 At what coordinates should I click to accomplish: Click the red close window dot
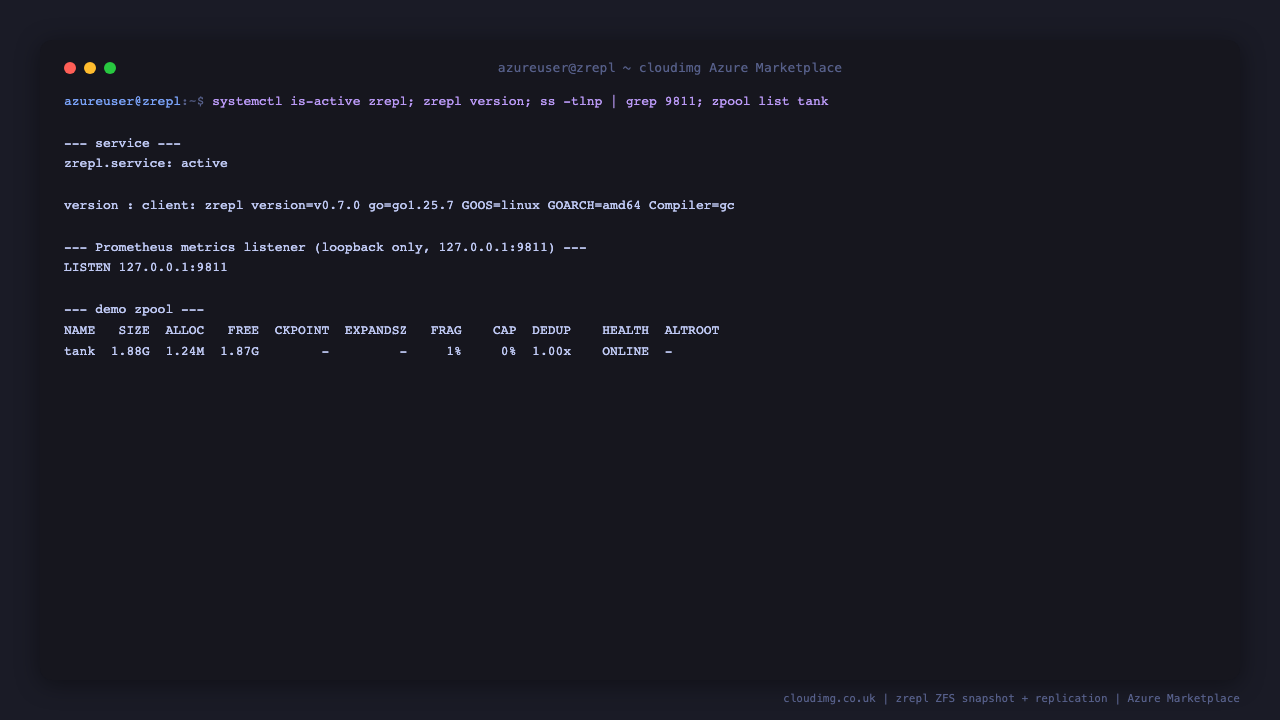(x=70, y=68)
